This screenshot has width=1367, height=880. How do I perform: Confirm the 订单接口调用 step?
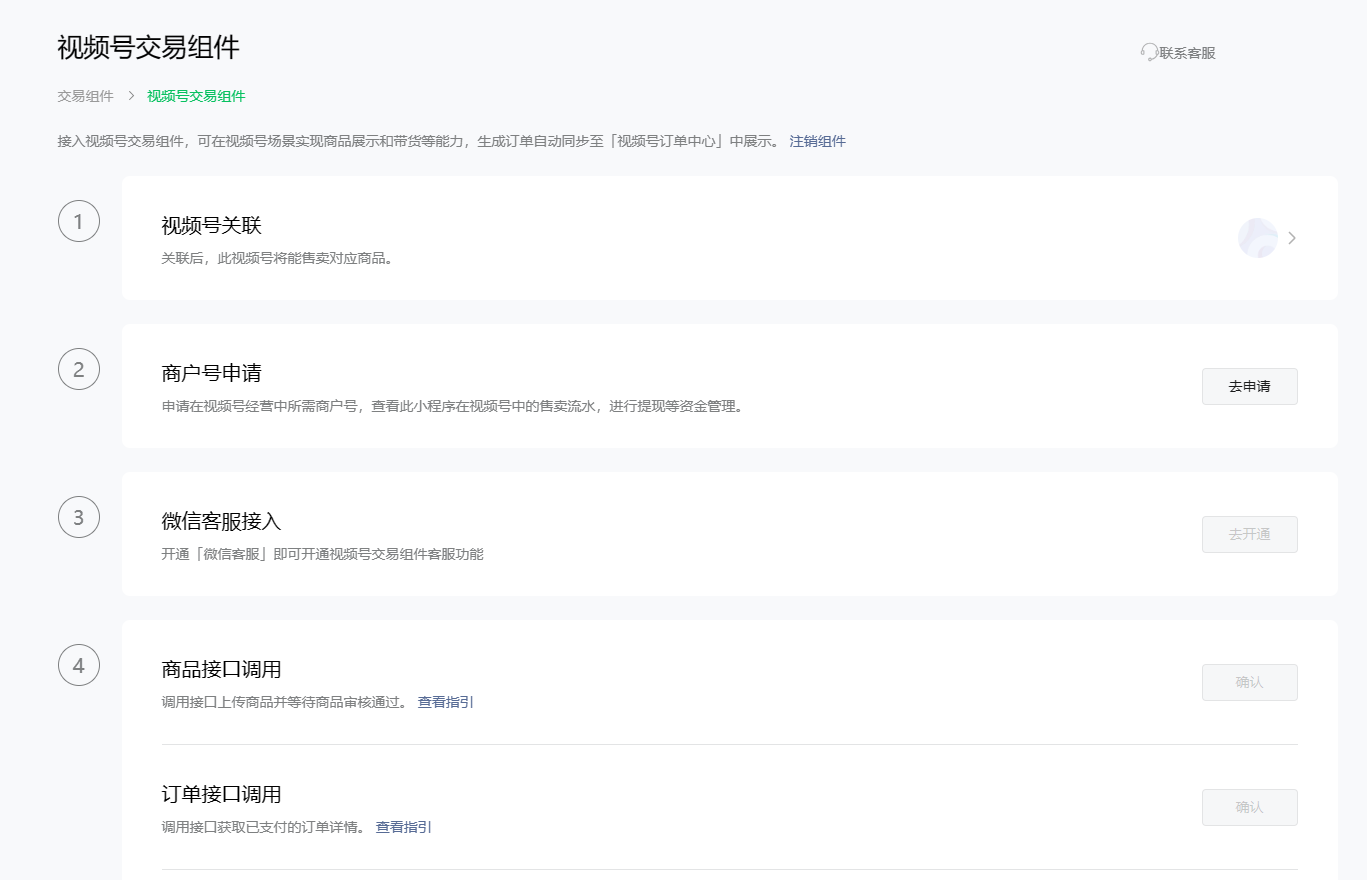coord(1249,807)
